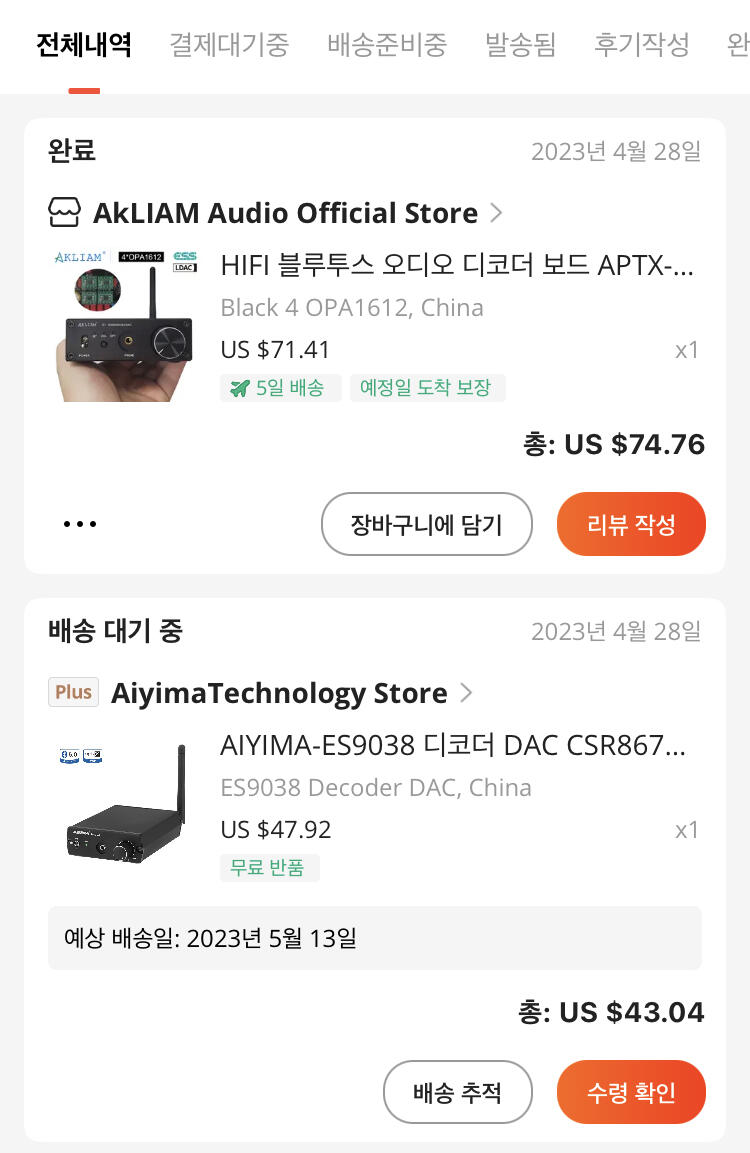
Task: Tap the Plus badge beside AiyimaTechnology
Action: pos(74,692)
